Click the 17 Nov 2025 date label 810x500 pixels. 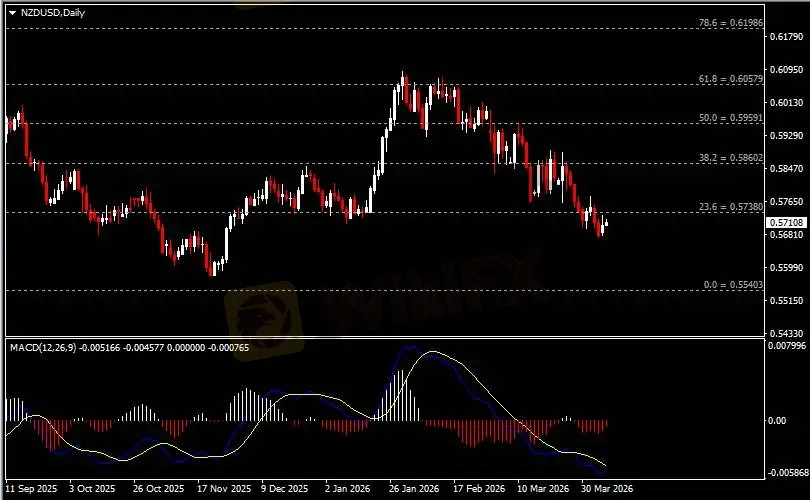[x=224, y=488]
